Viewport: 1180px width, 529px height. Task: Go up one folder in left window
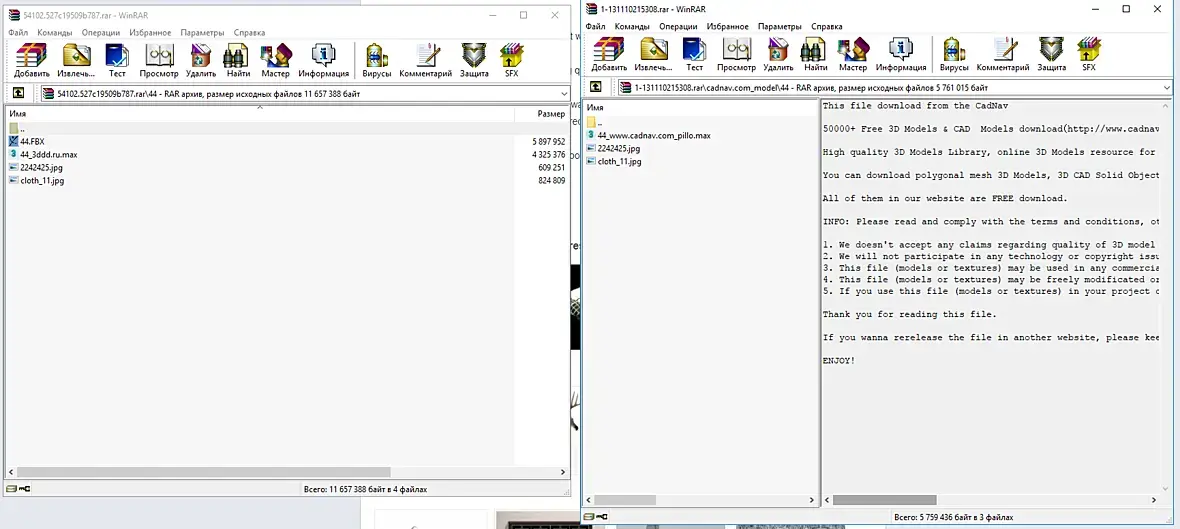pyautogui.click(x=18, y=94)
